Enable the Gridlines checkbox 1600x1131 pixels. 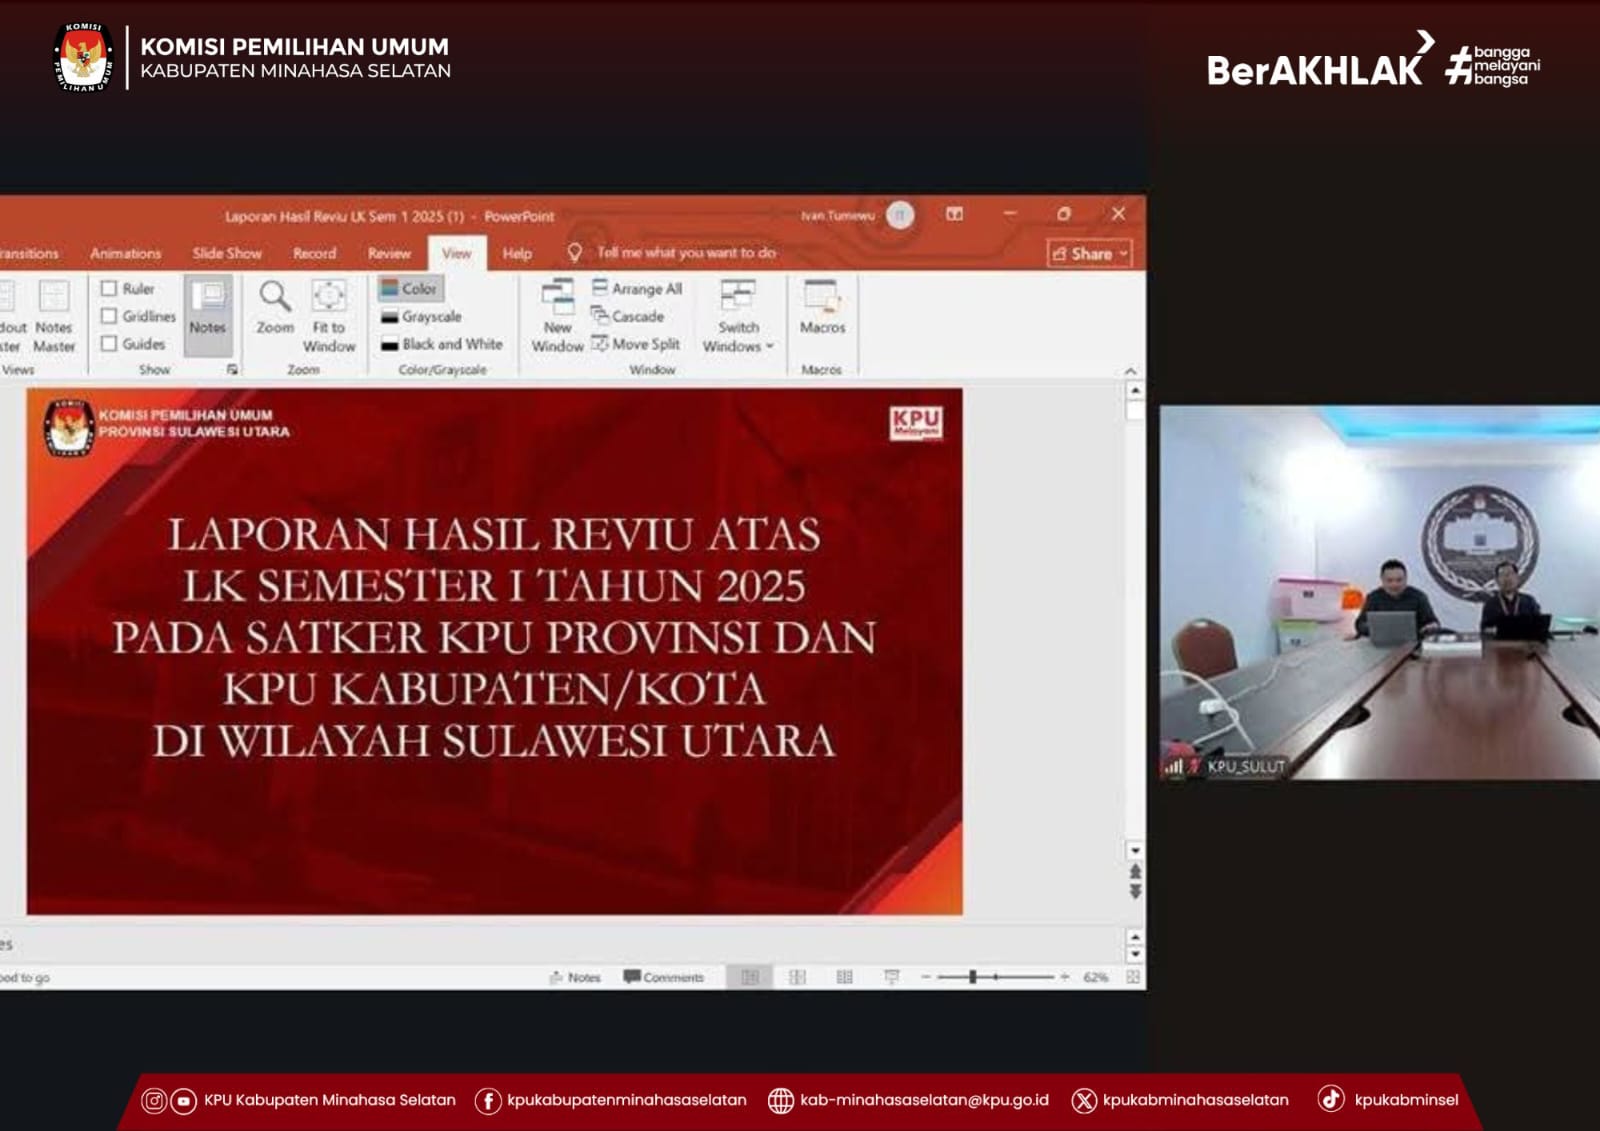click(110, 316)
